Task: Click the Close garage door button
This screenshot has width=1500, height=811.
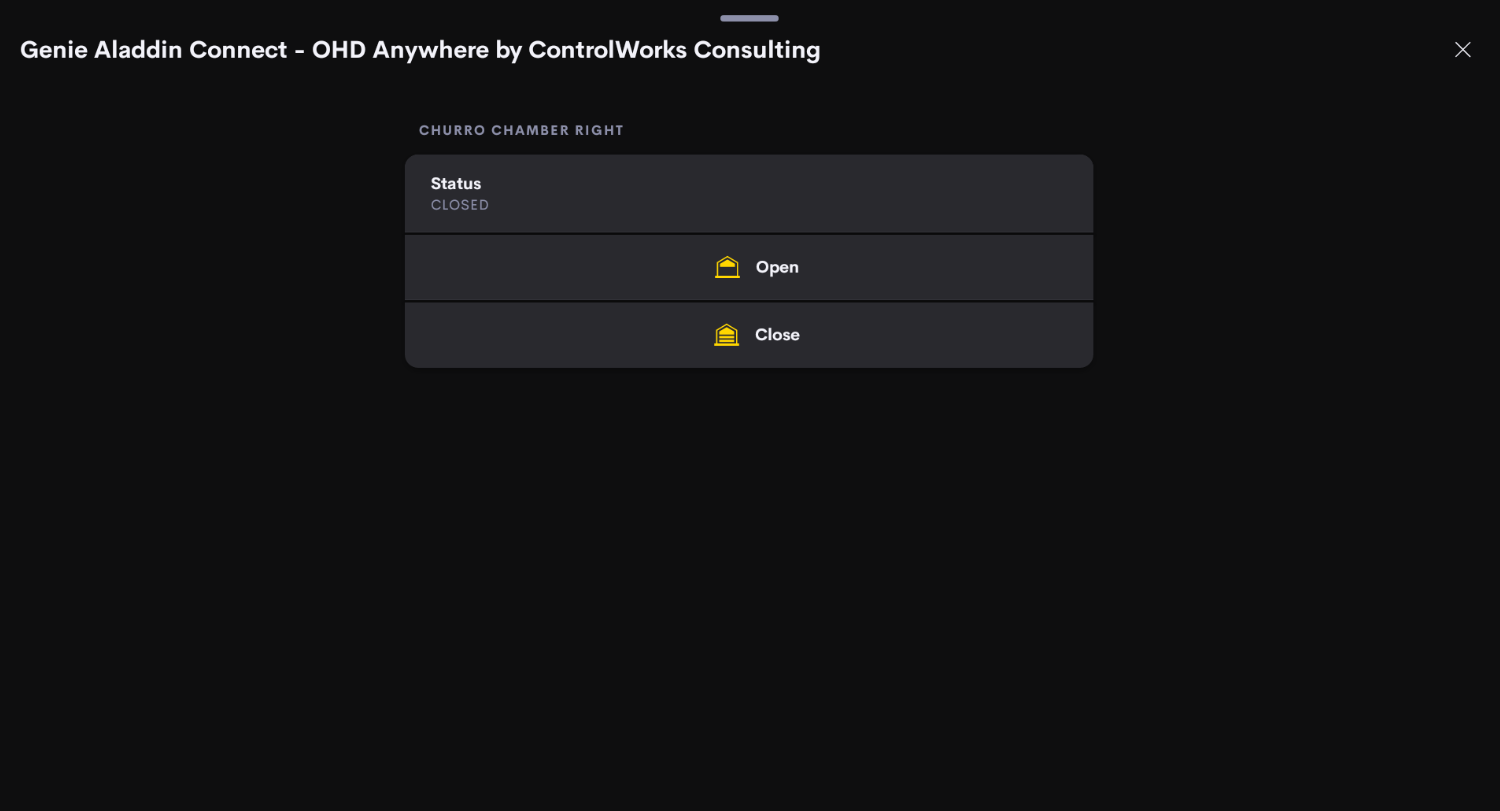Action: (x=749, y=335)
